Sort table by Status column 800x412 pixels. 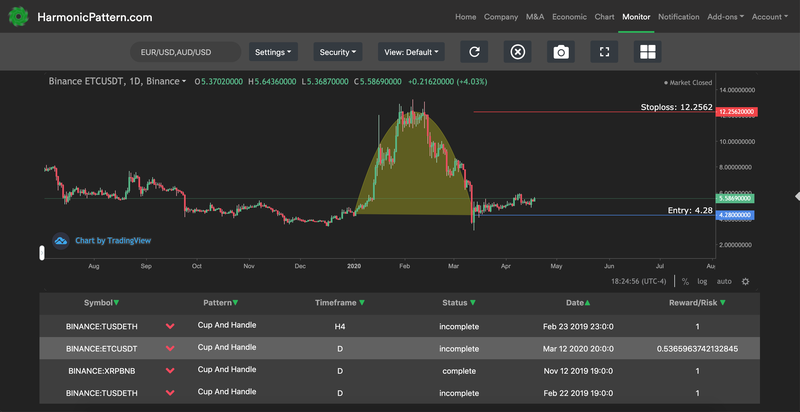tap(459, 303)
